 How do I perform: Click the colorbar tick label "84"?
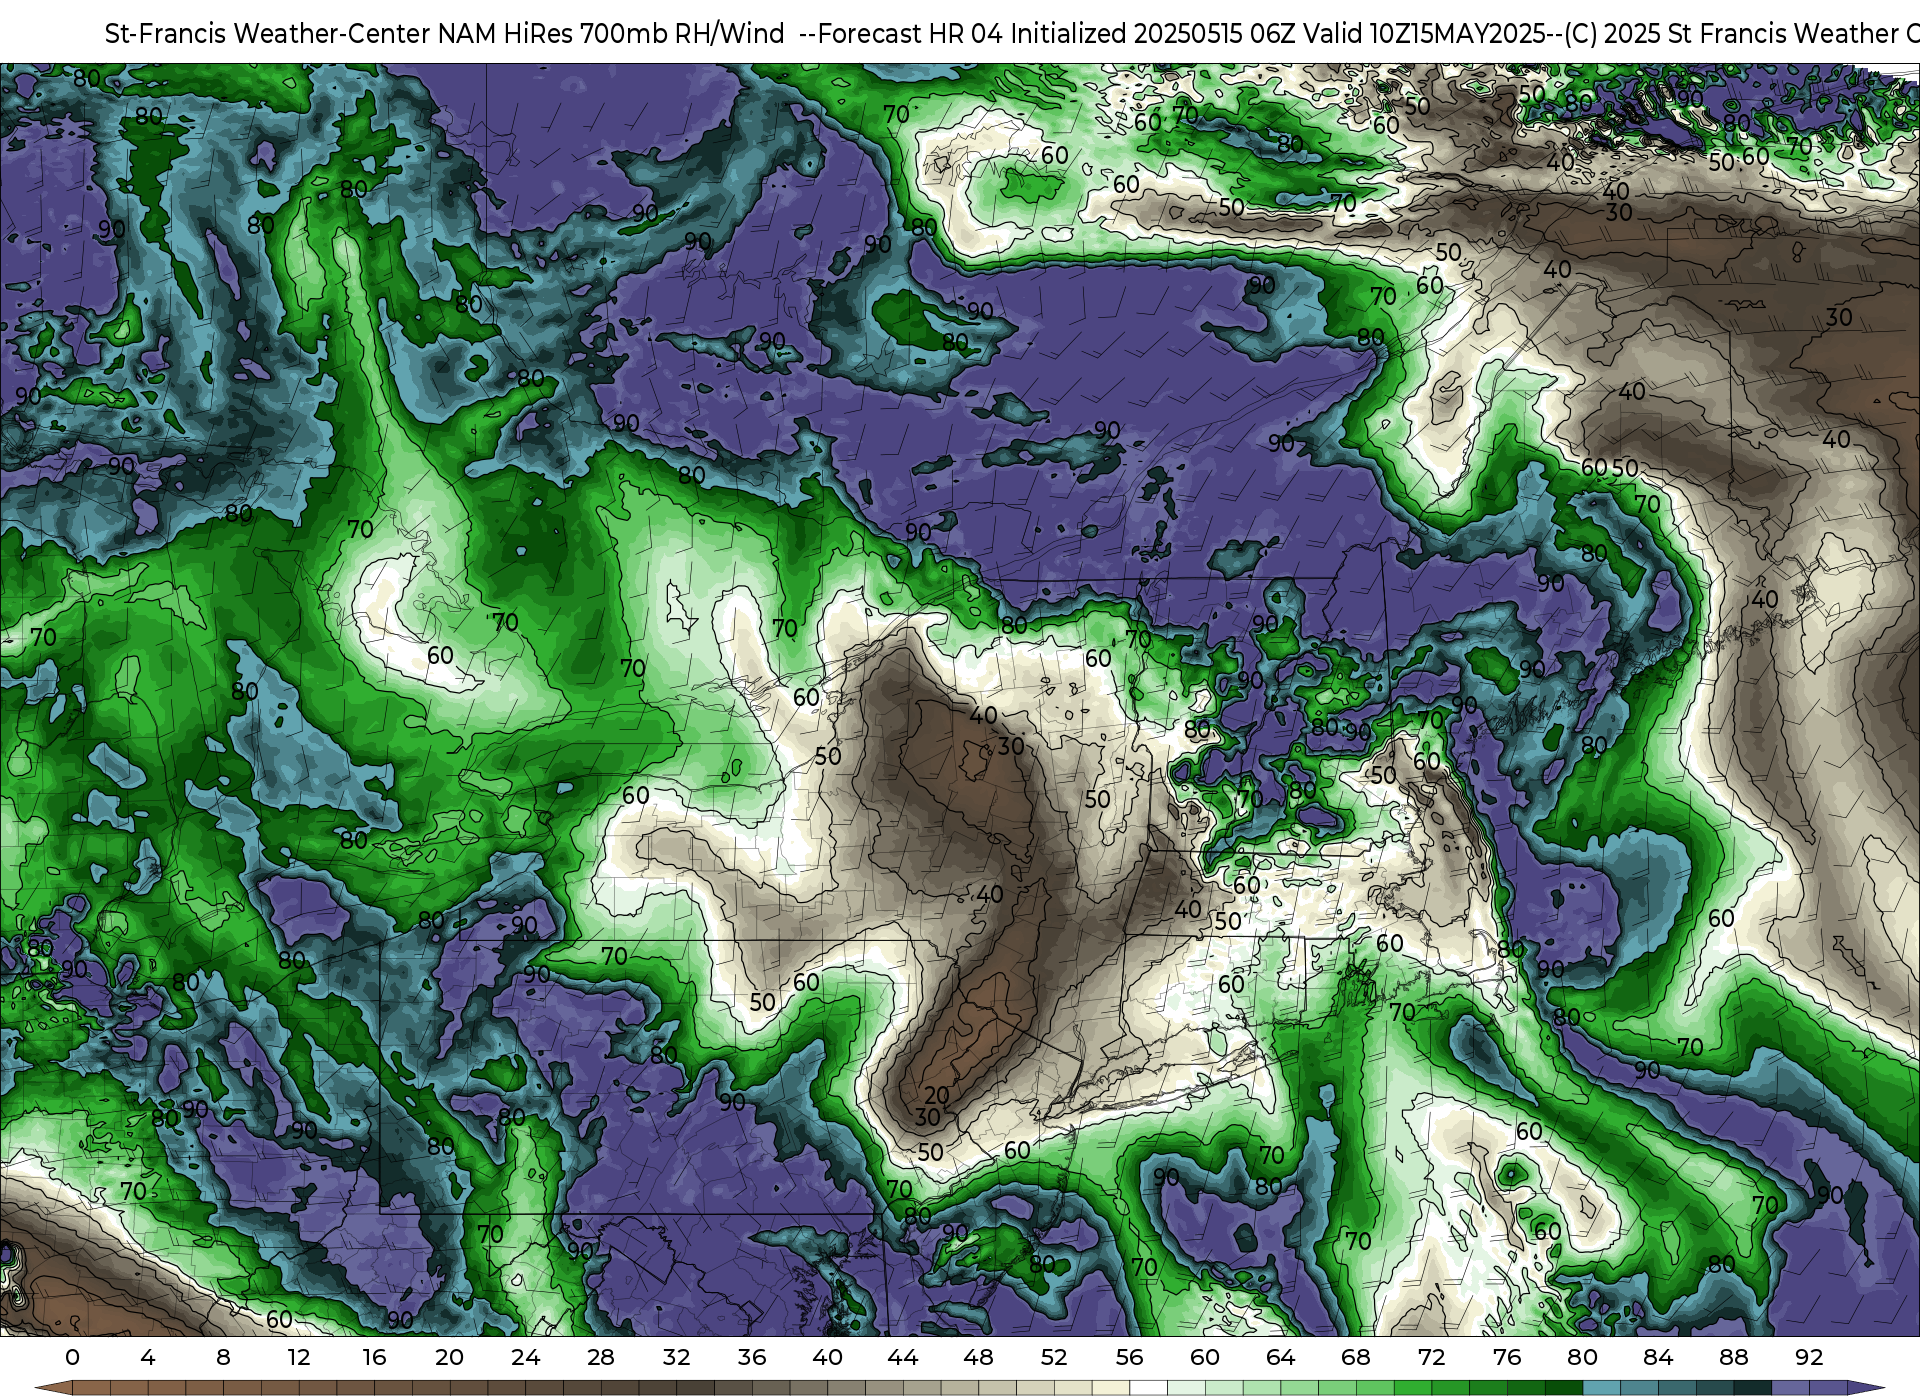coord(1658,1357)
